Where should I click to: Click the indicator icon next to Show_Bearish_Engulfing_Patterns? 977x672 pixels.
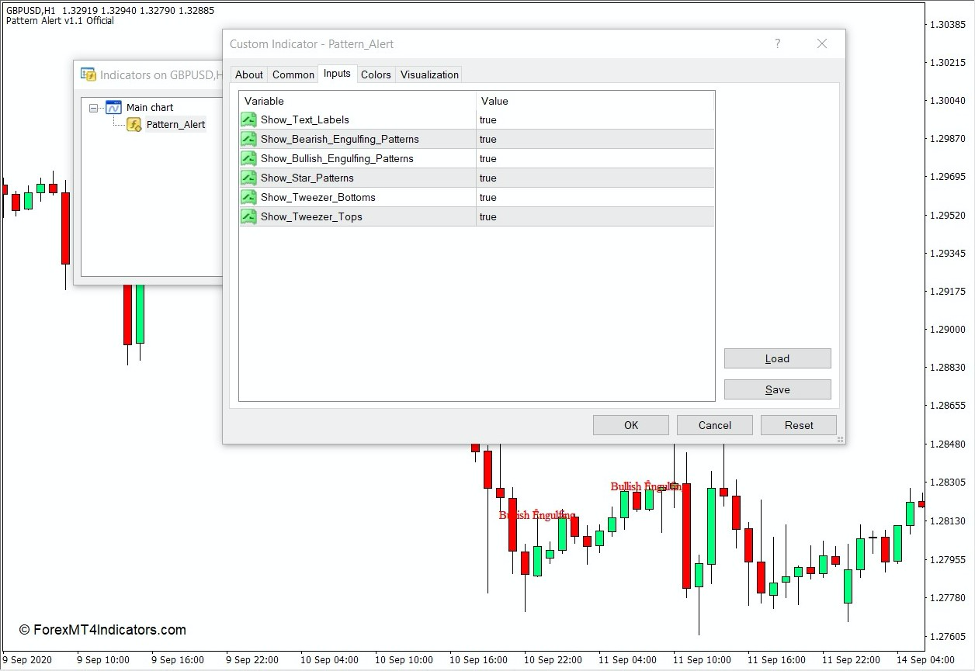(x=248, y=139)
